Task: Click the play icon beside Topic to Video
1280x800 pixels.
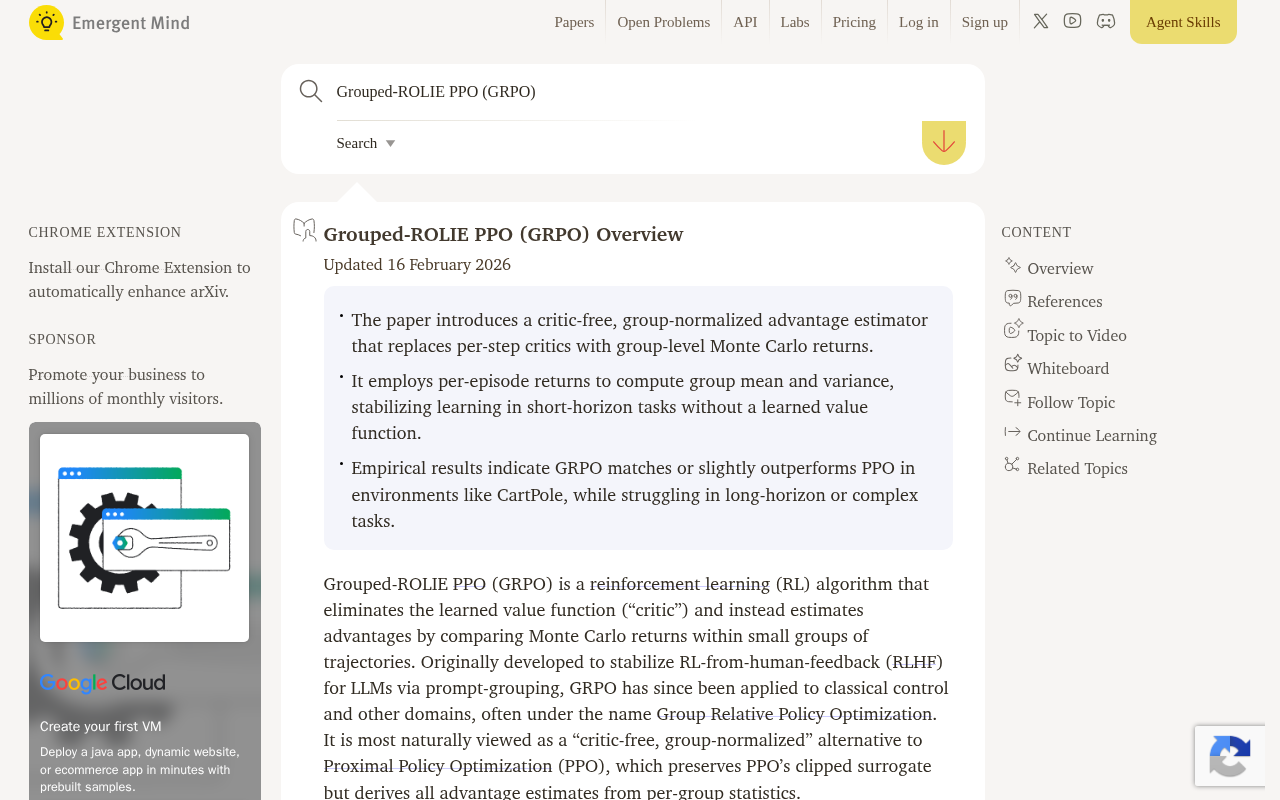Action: (x=1013, y=330)
